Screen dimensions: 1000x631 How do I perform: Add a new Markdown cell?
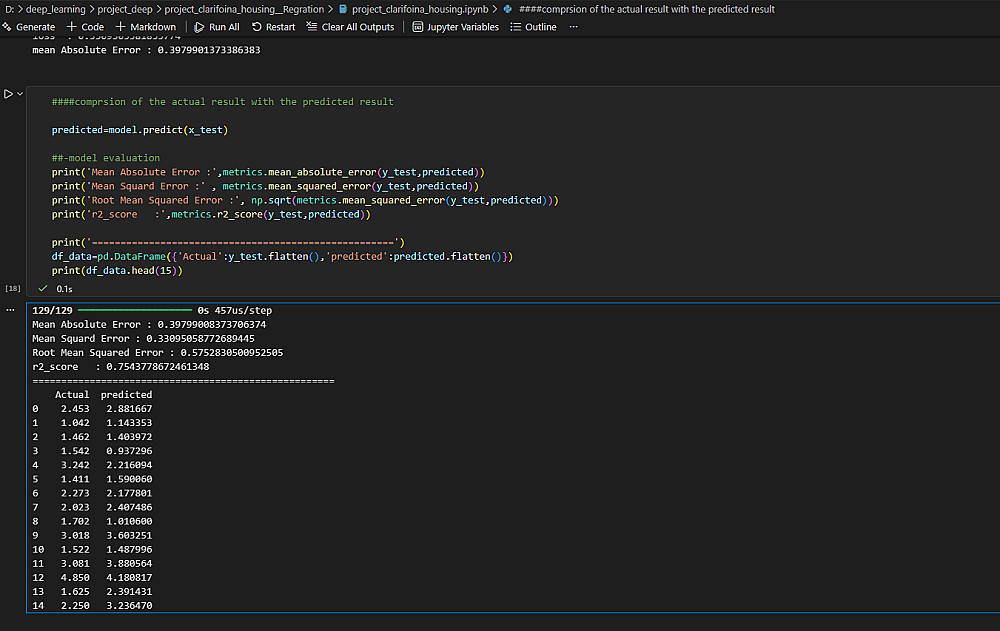click(x=145, y=27)
